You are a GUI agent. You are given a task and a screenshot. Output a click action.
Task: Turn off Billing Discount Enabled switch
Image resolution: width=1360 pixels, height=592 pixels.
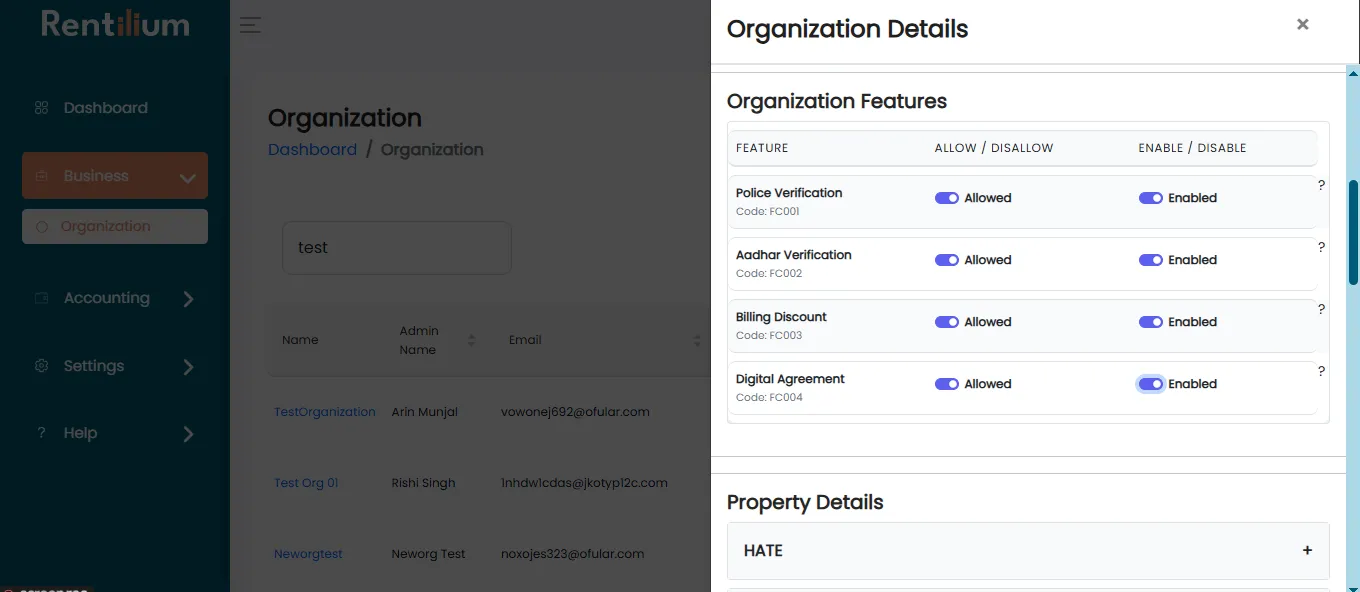point(1151,322)
